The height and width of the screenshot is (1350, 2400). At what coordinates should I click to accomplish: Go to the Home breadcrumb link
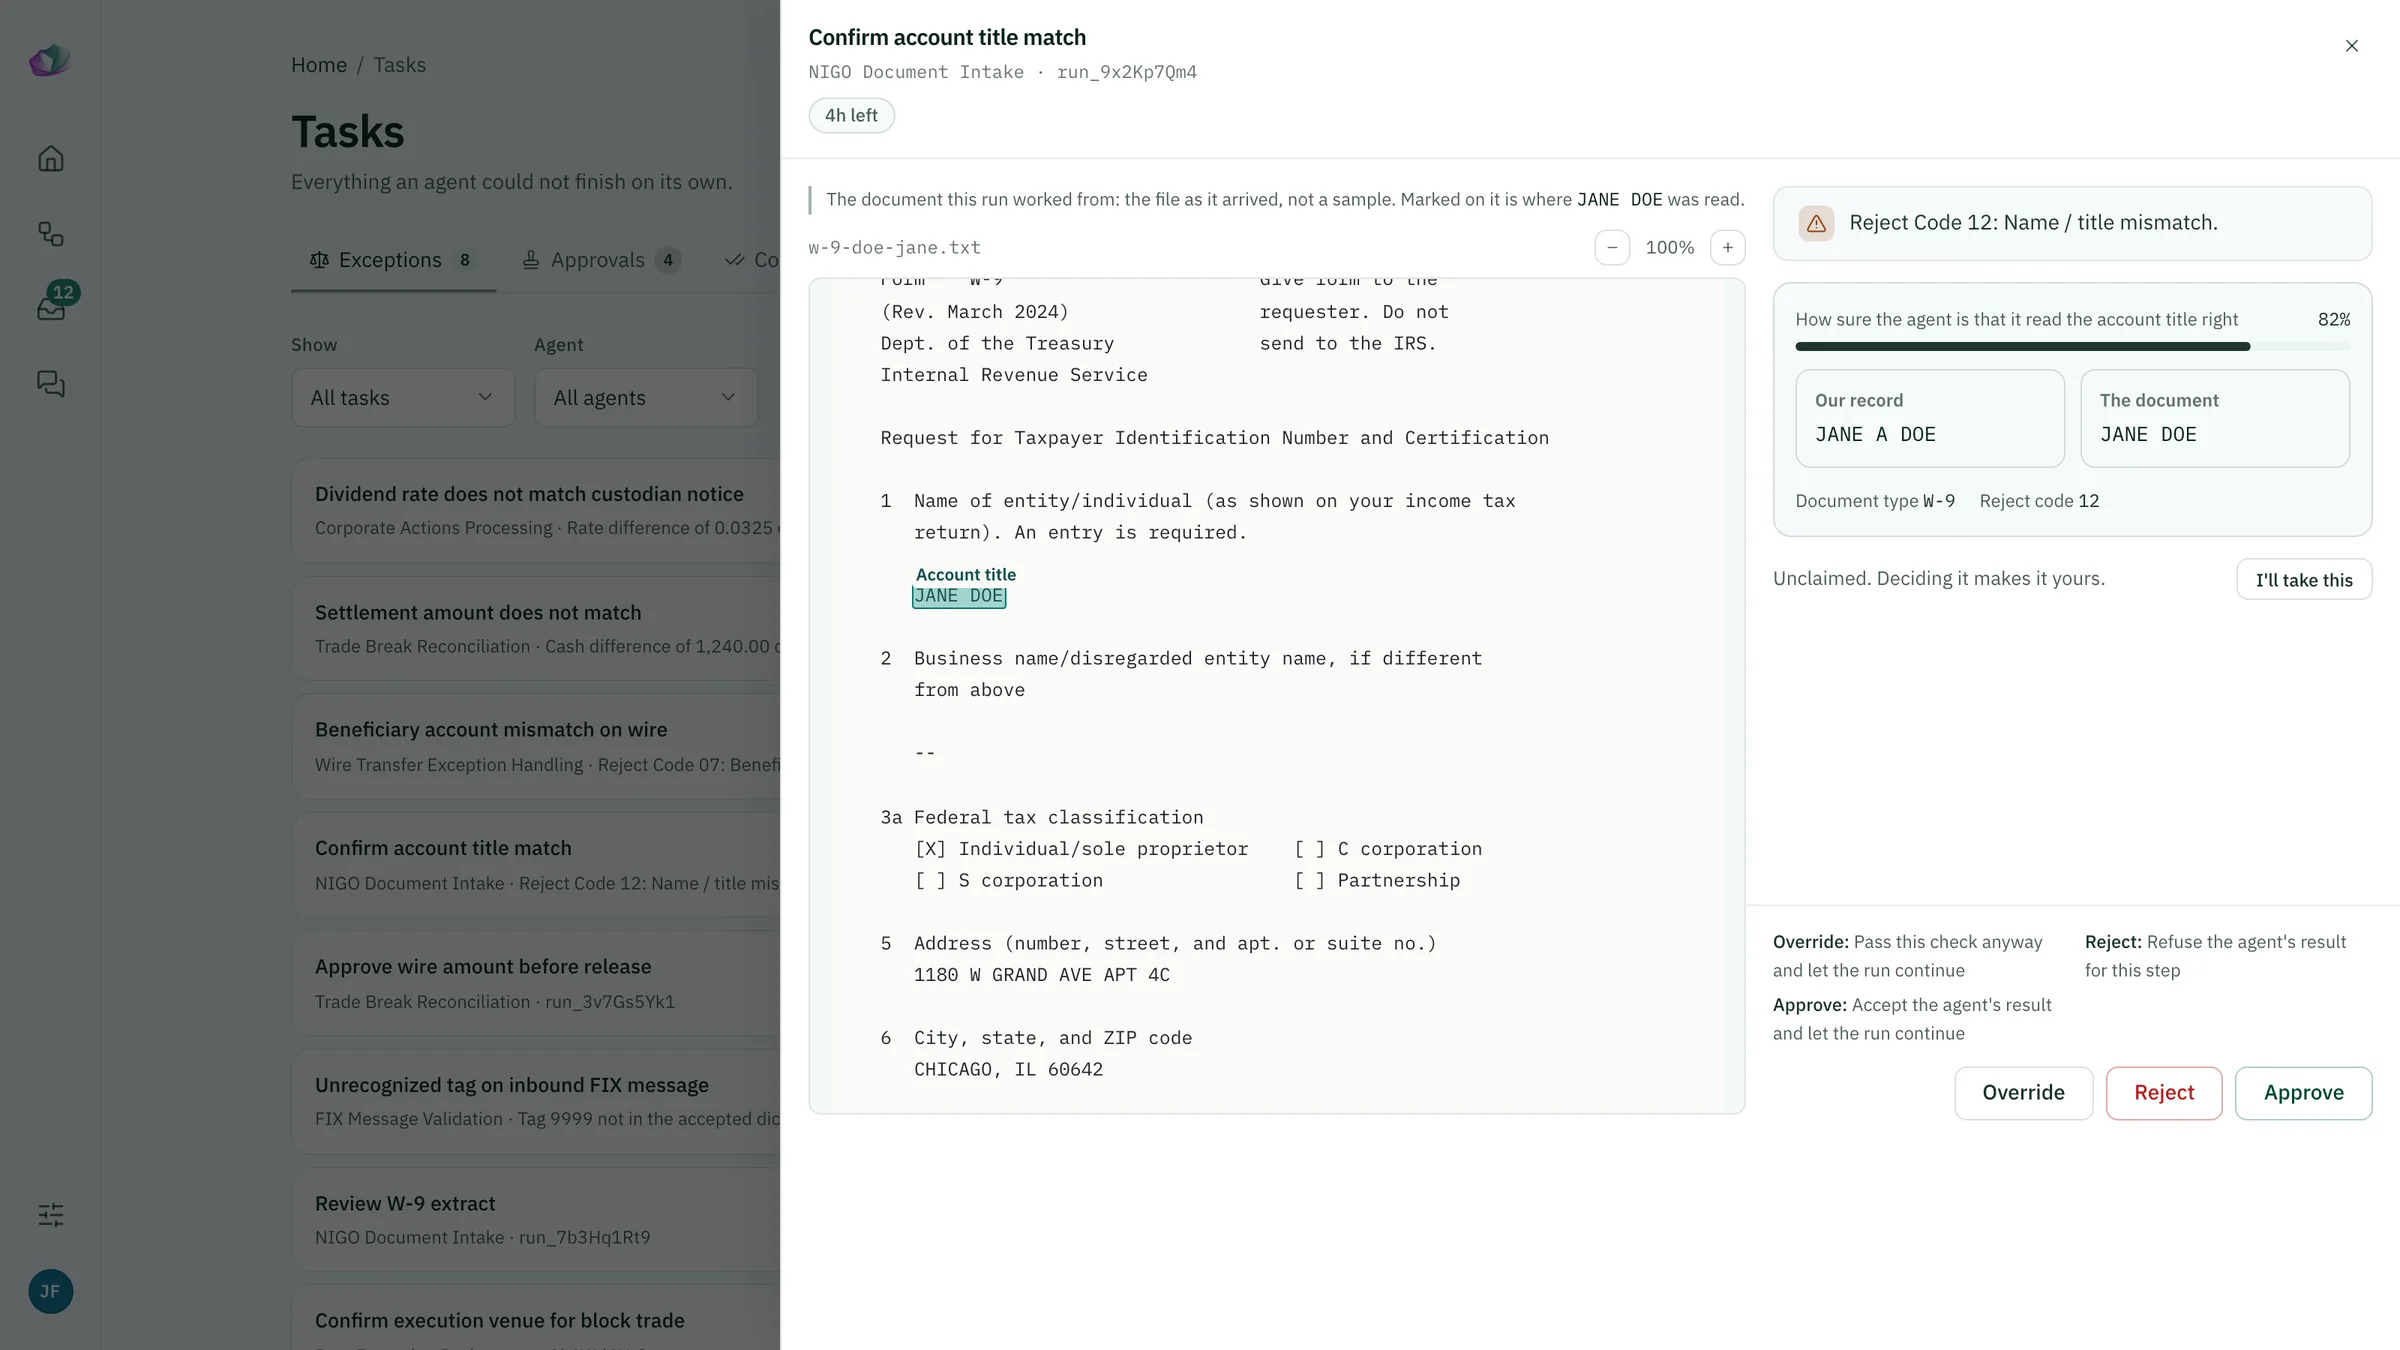pos(319,65)
